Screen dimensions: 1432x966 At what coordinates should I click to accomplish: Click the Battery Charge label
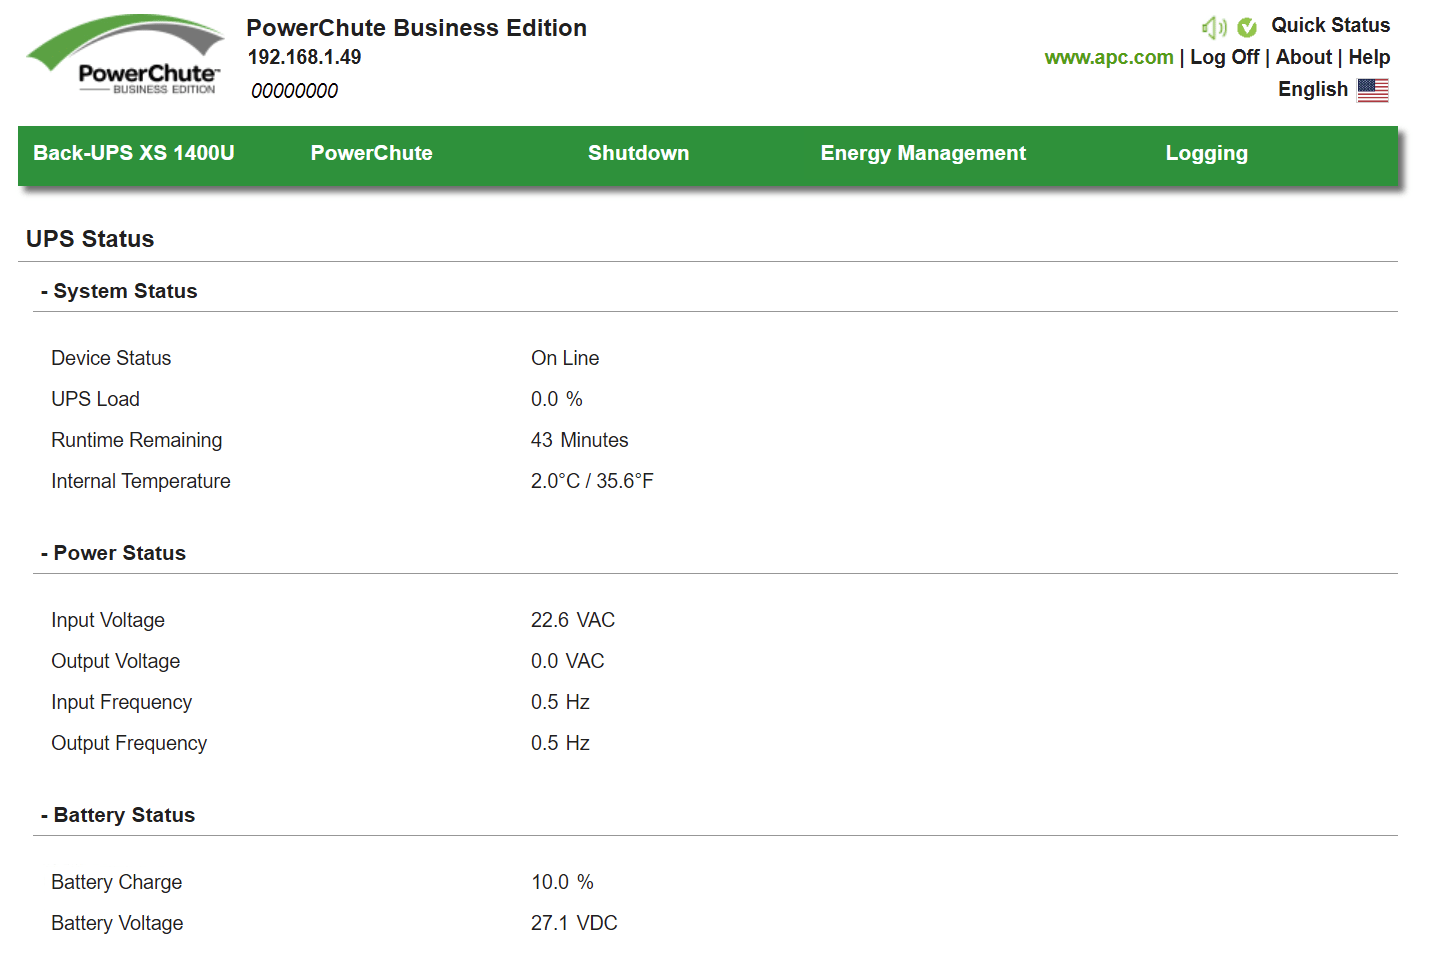(117, 882)
